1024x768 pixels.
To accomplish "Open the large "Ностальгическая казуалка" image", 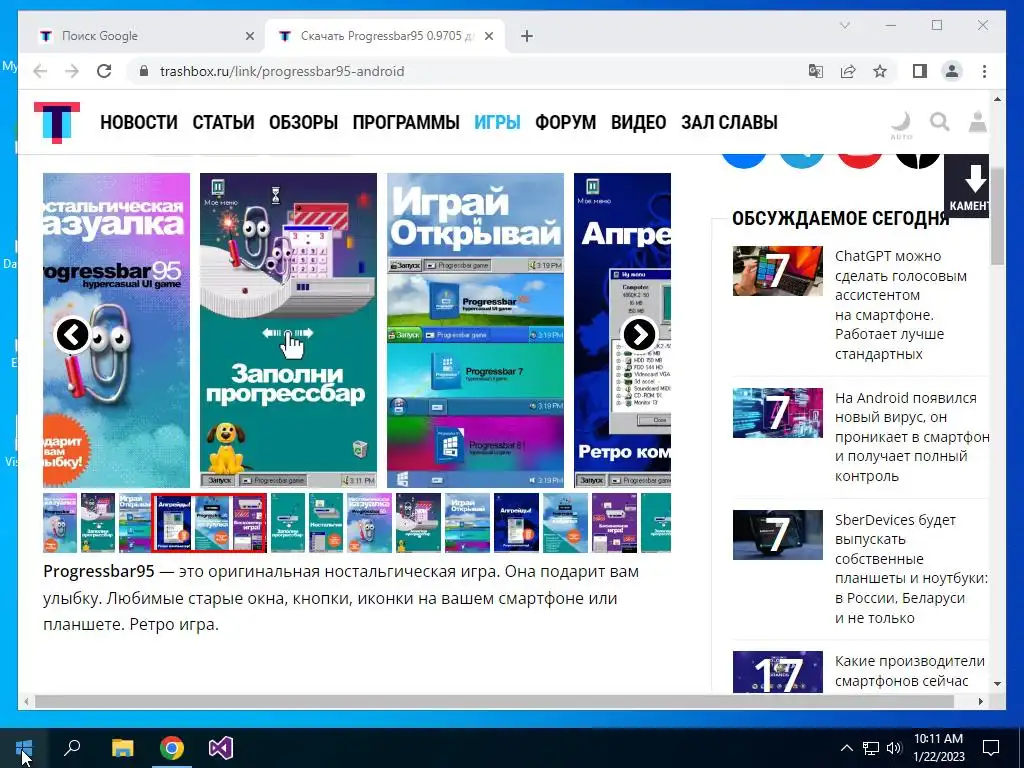I will (x=116, y=330).
